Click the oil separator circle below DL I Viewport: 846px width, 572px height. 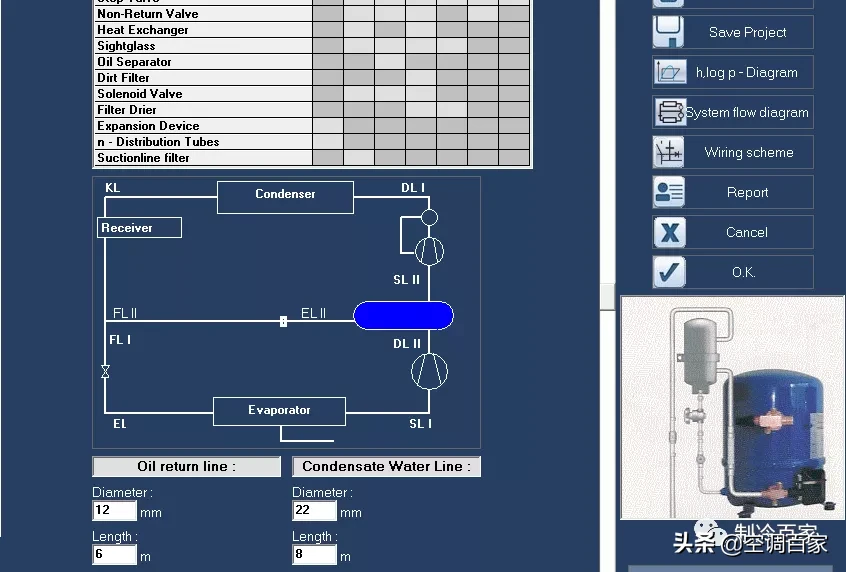pos(429,217)
